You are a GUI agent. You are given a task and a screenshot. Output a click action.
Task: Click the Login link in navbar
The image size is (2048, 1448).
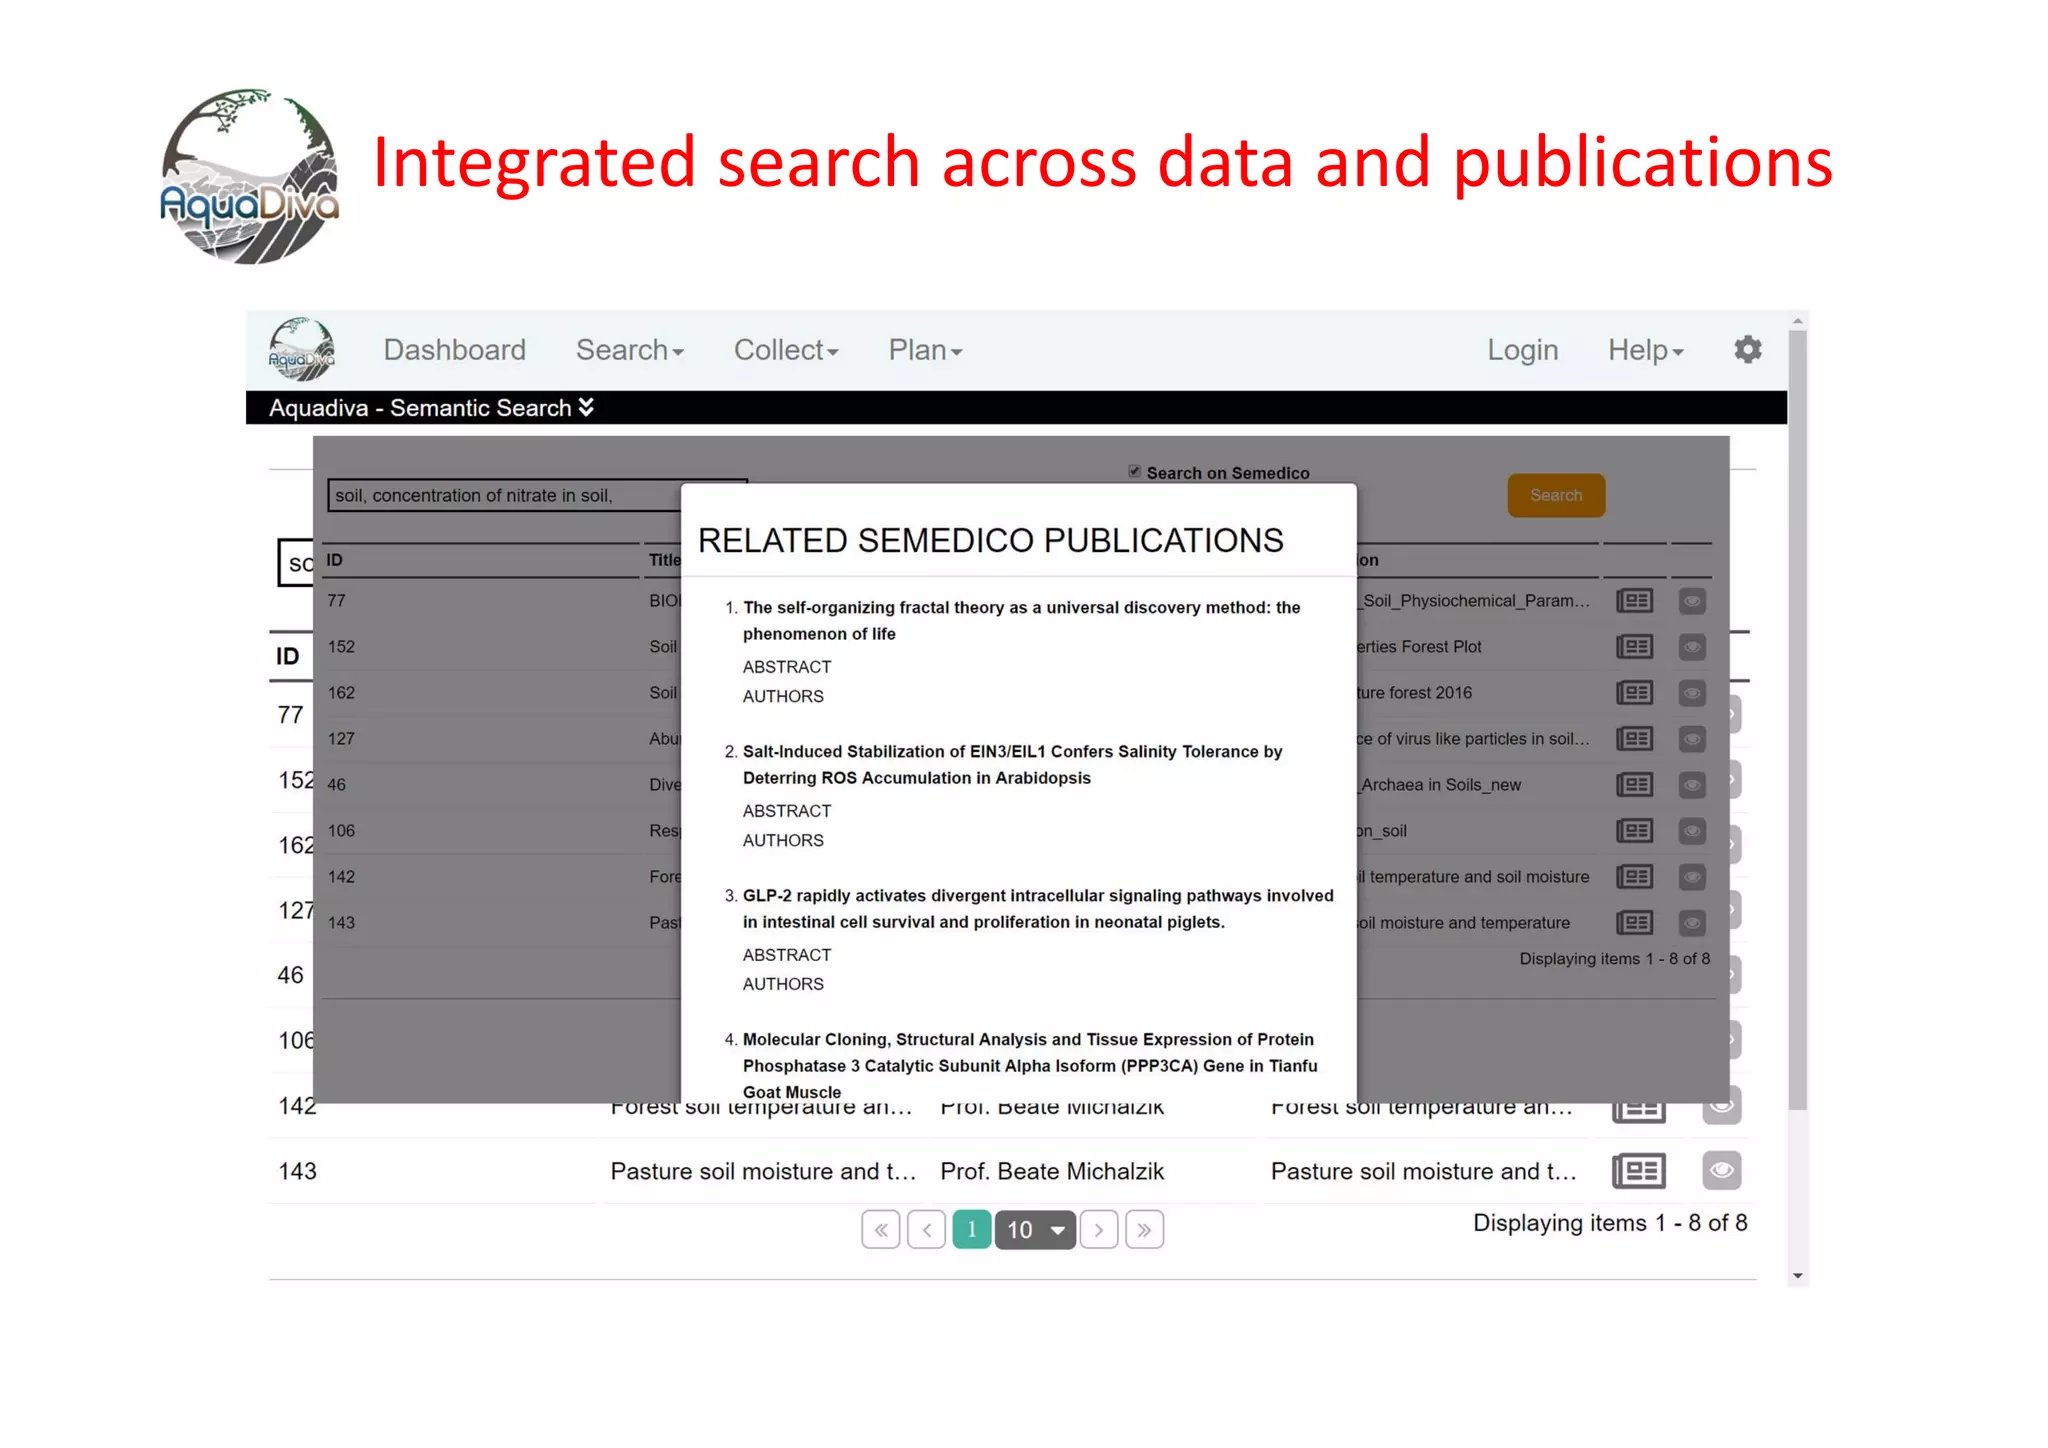coord(1522,350)
